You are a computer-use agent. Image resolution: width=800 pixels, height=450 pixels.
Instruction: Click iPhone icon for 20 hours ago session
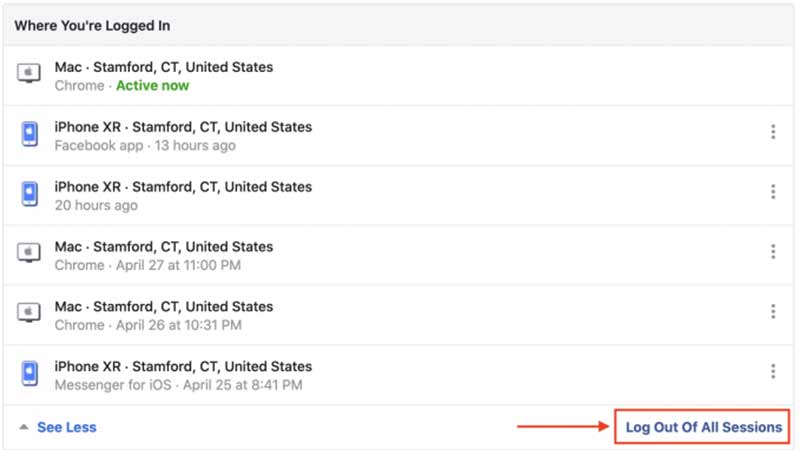point(30,194)
